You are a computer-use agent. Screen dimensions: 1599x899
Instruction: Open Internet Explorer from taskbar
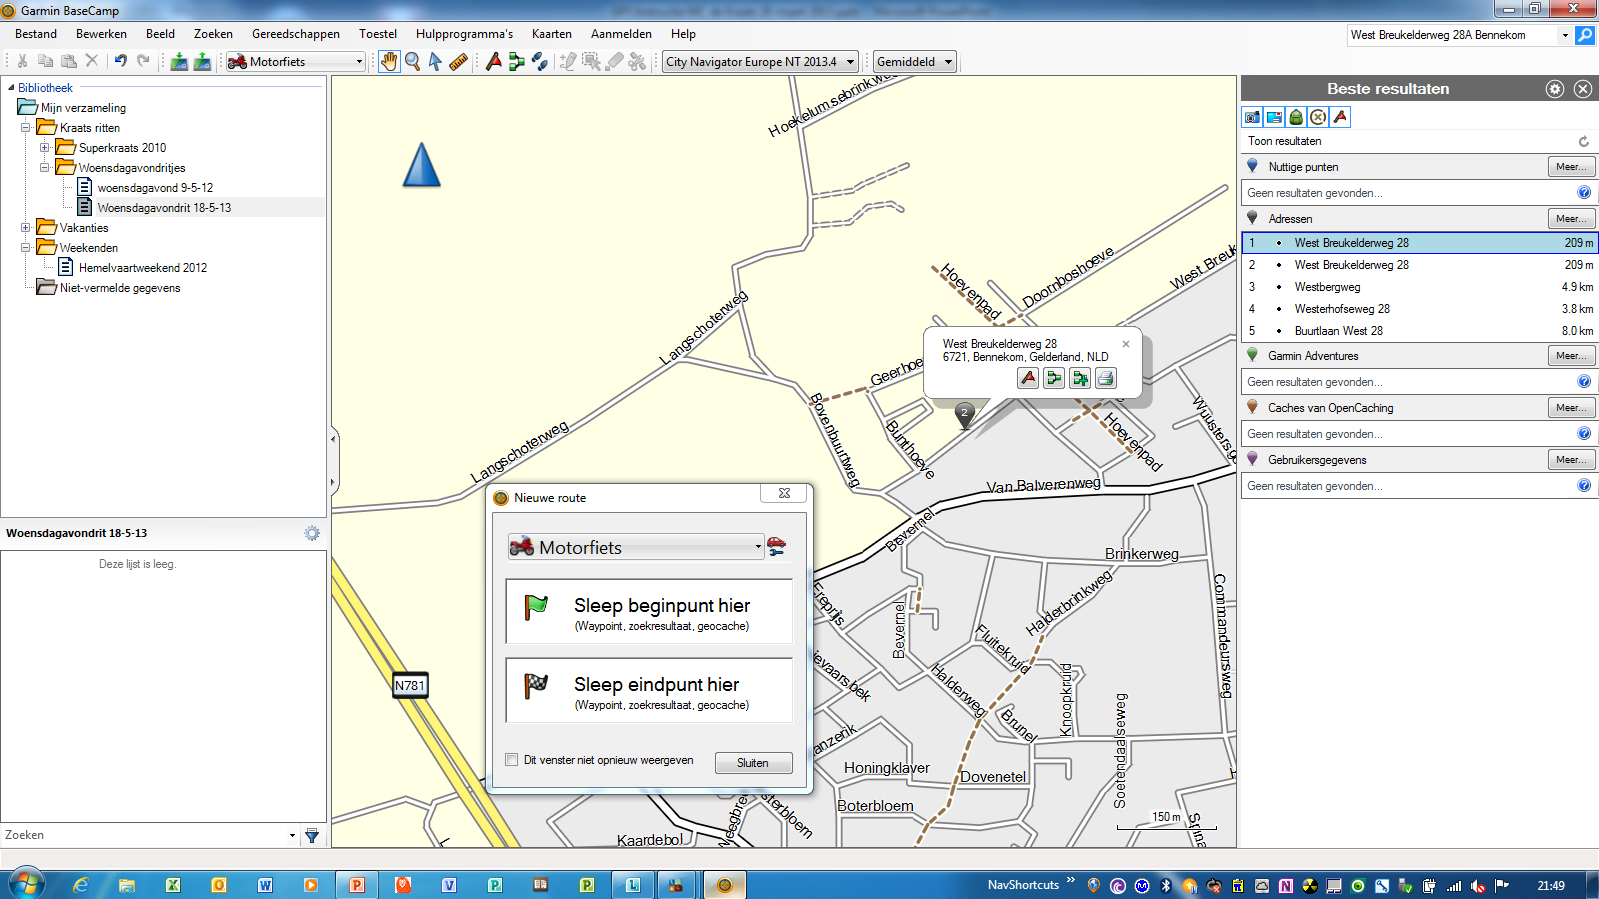[x=81, y=885]
